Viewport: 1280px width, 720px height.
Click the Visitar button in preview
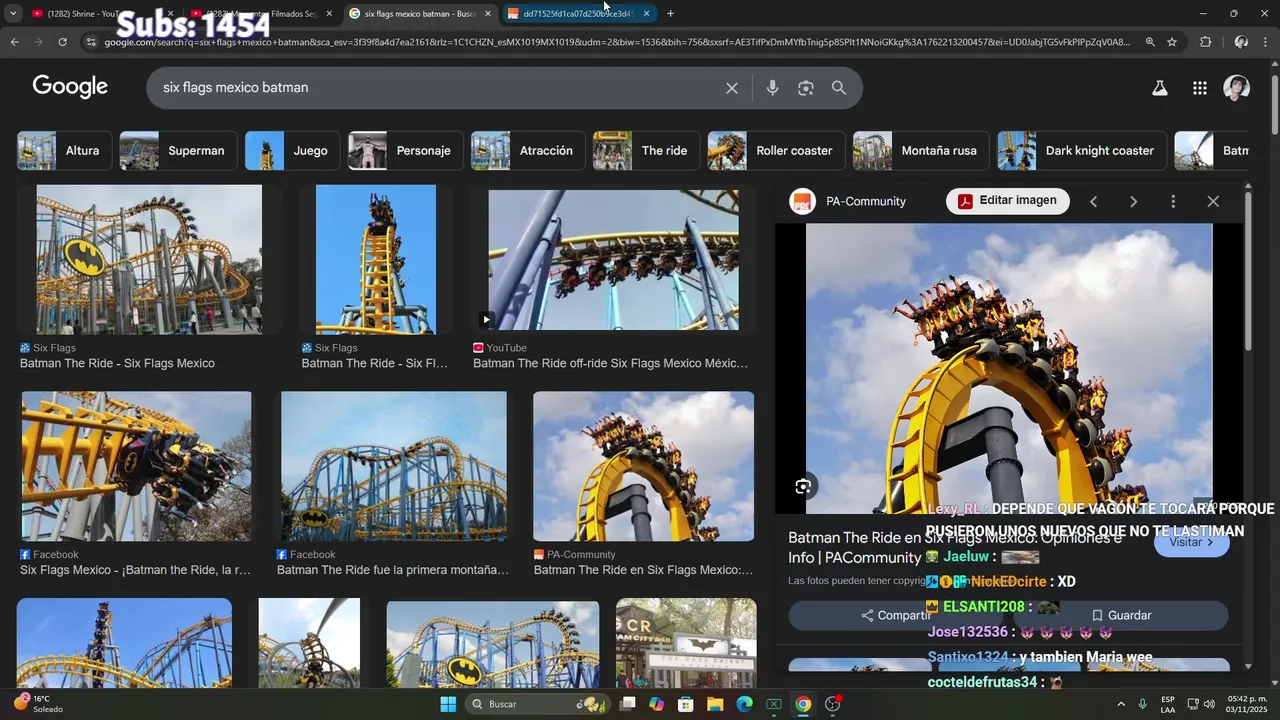point(1191,542)
